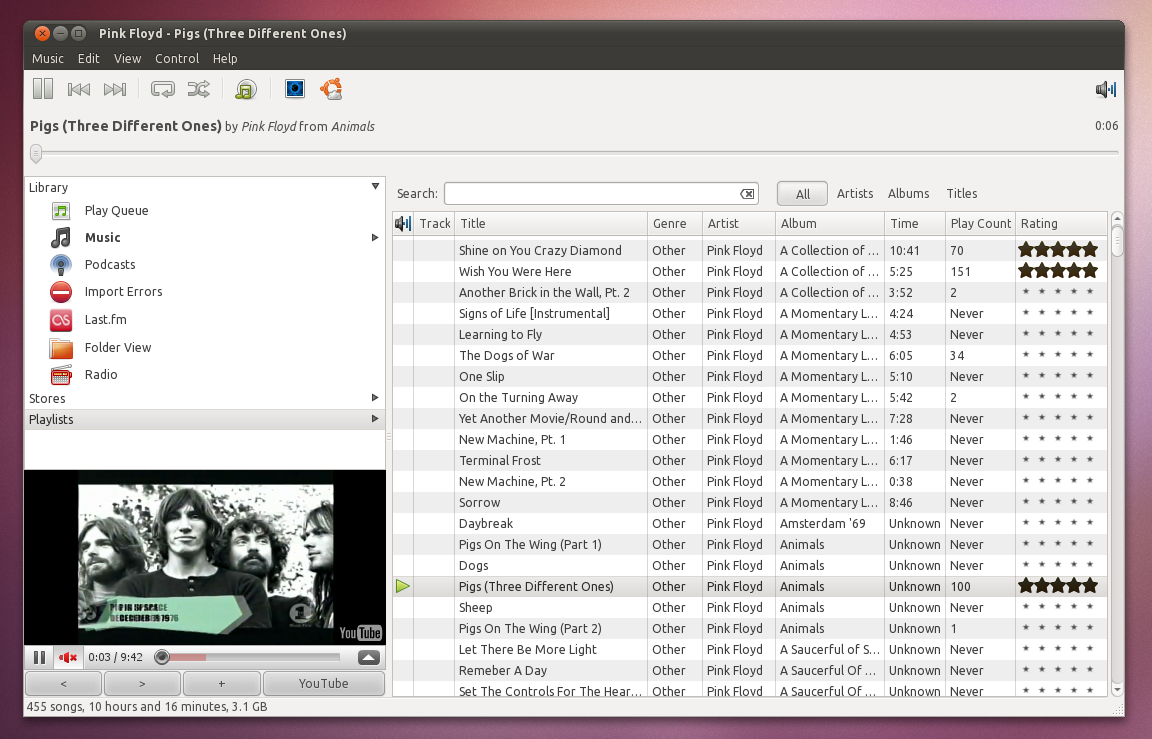Viewport: 1152px width, 739px height.
Task: Click the + button under the video
Action: point(221,683)
